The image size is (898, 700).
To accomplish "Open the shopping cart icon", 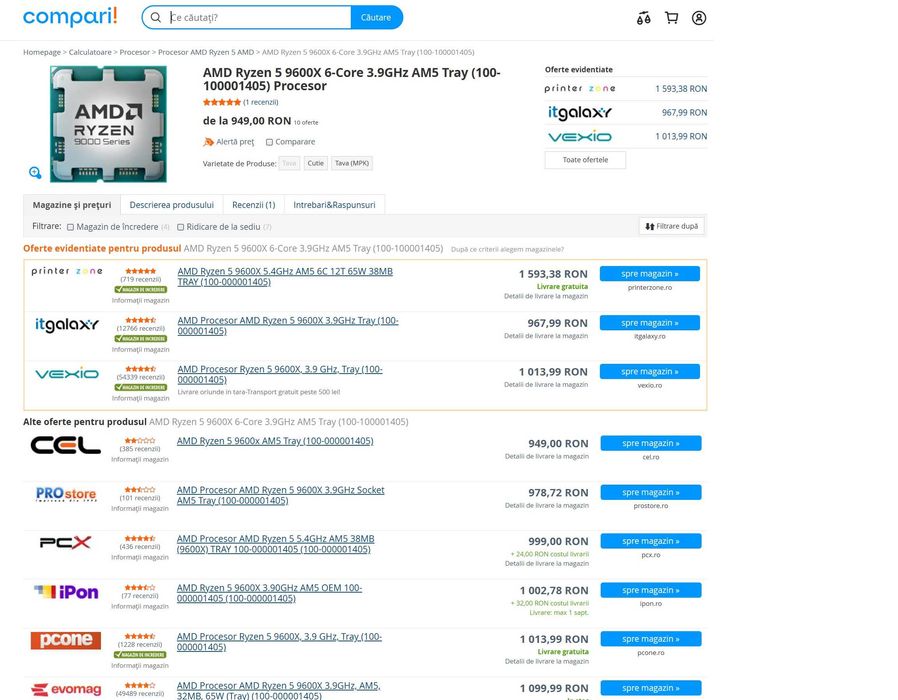I will click(x=671, y=18).
